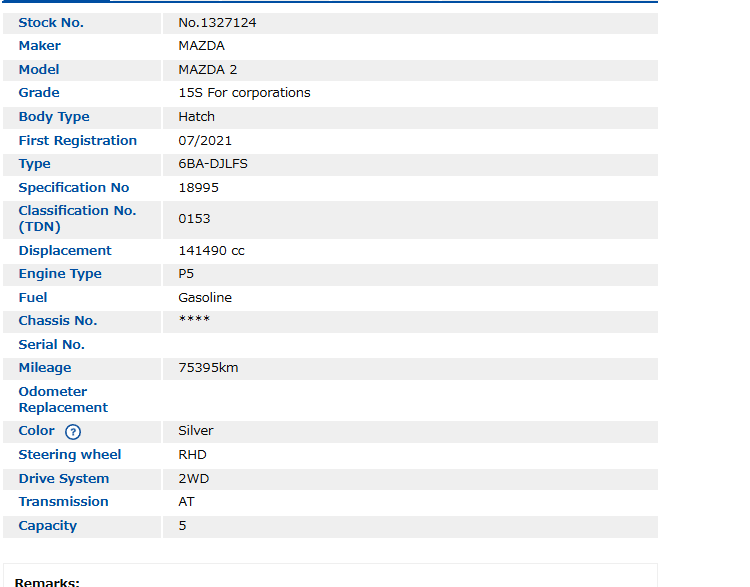Select the type code 6BA-DJLFS
The height and width of the screenshot is (587, 750).
(x=212, y=164)
